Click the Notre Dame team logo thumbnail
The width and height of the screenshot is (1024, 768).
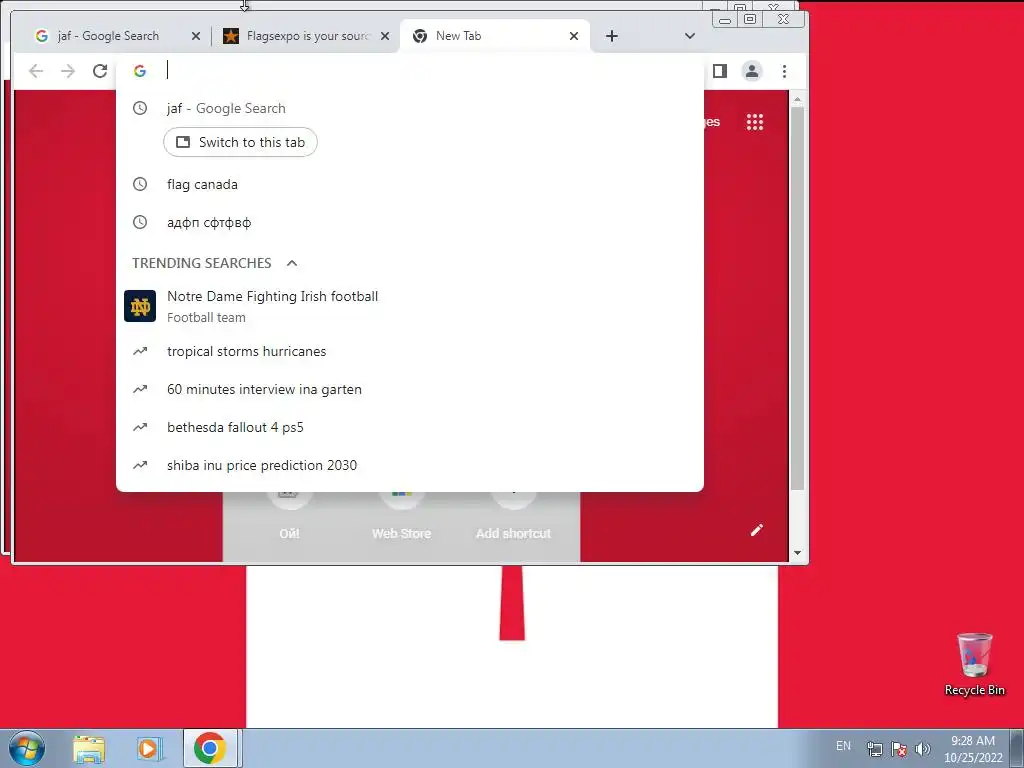[x=140, y=306]
